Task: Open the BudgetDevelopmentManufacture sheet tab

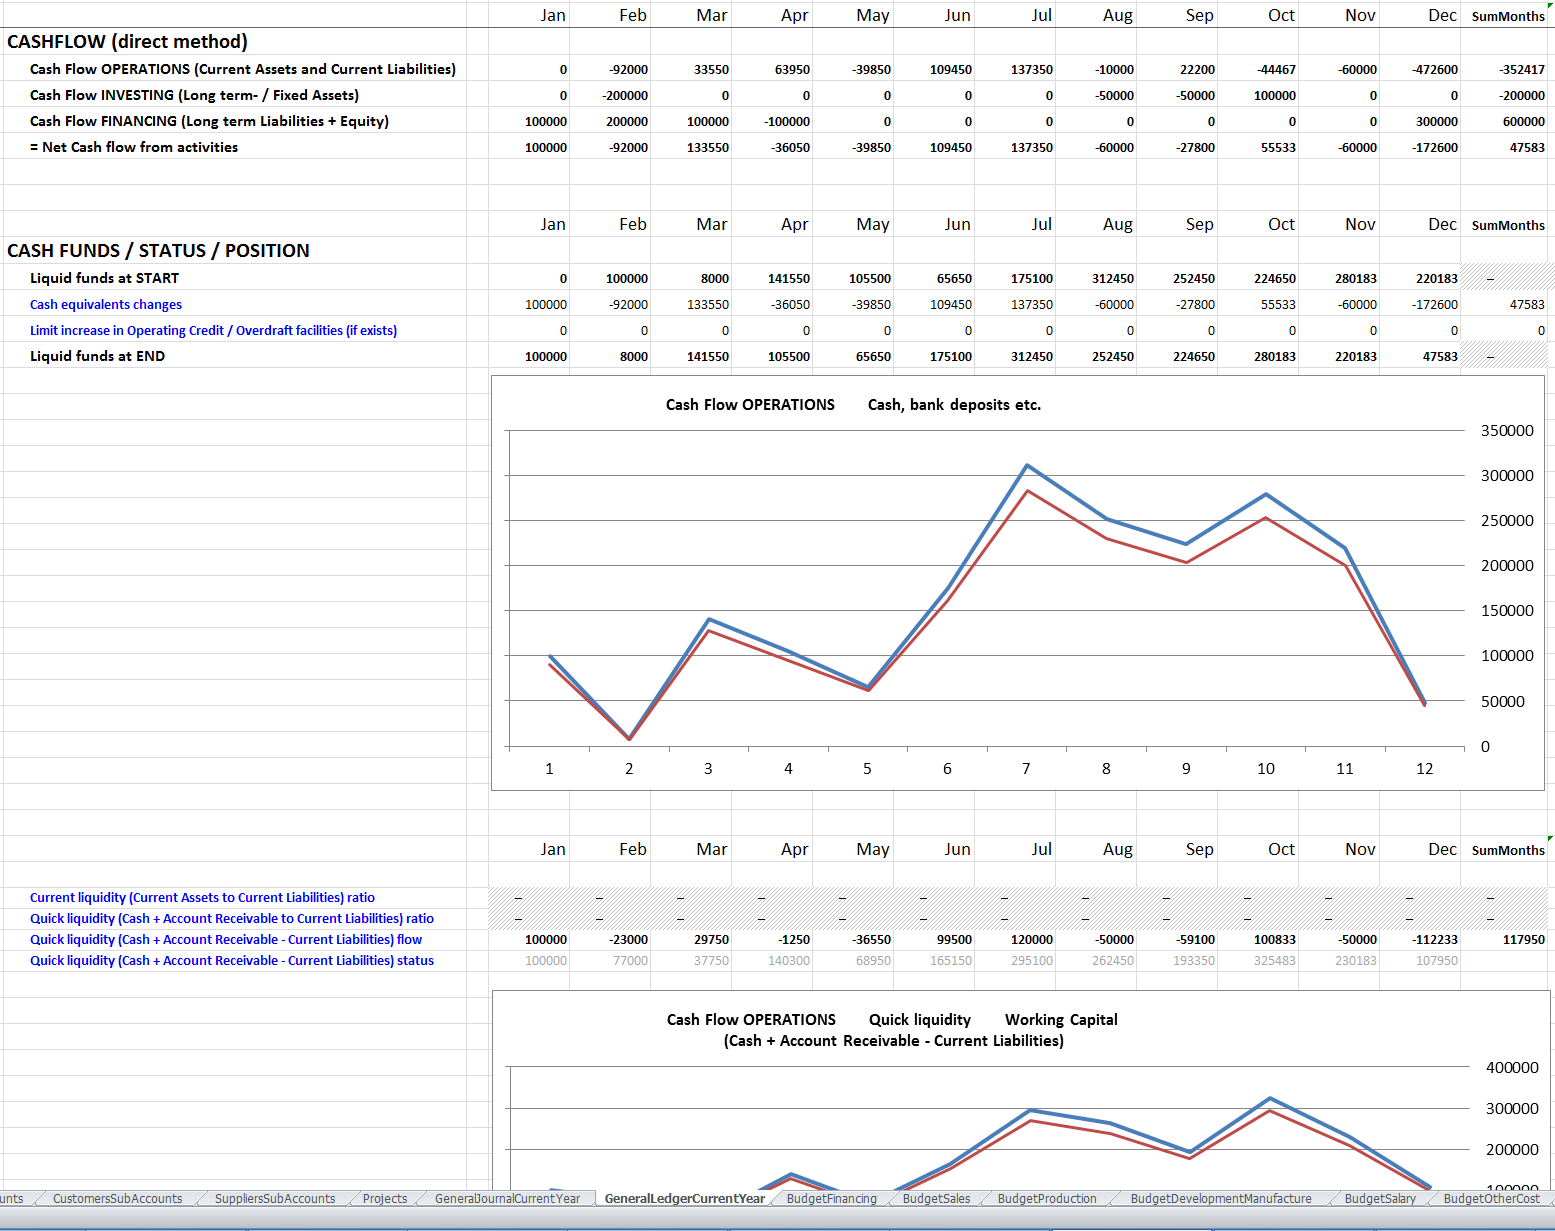Action: (x=1220, y=1198)
